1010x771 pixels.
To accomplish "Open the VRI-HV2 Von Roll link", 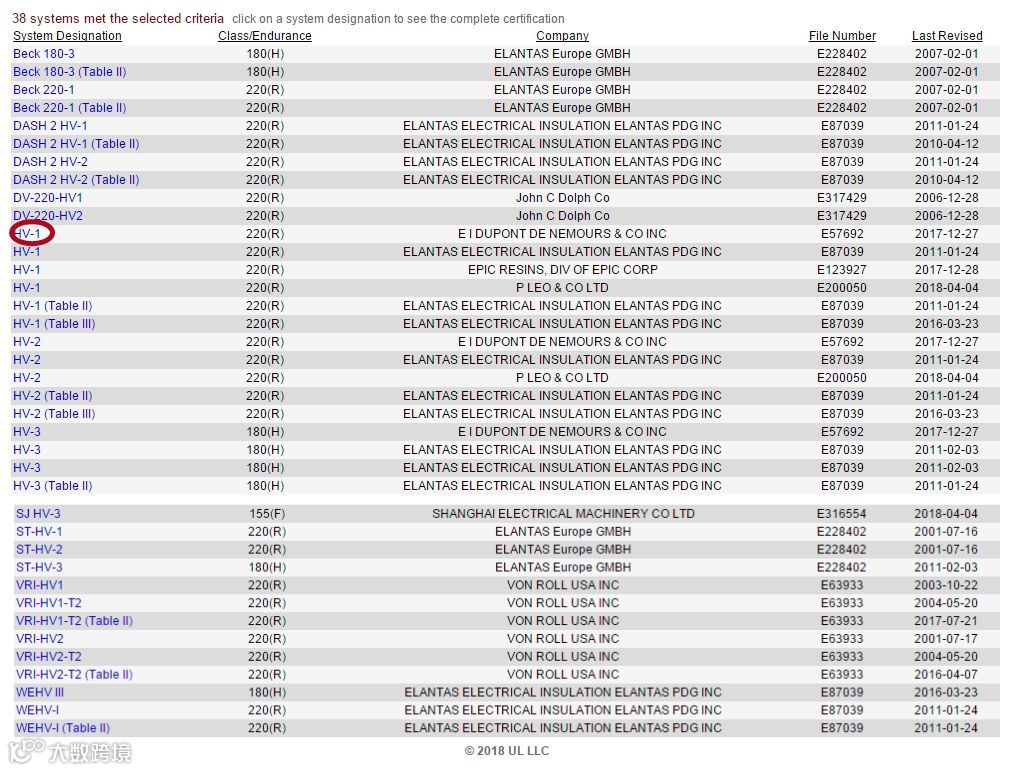I will (39, 640).
